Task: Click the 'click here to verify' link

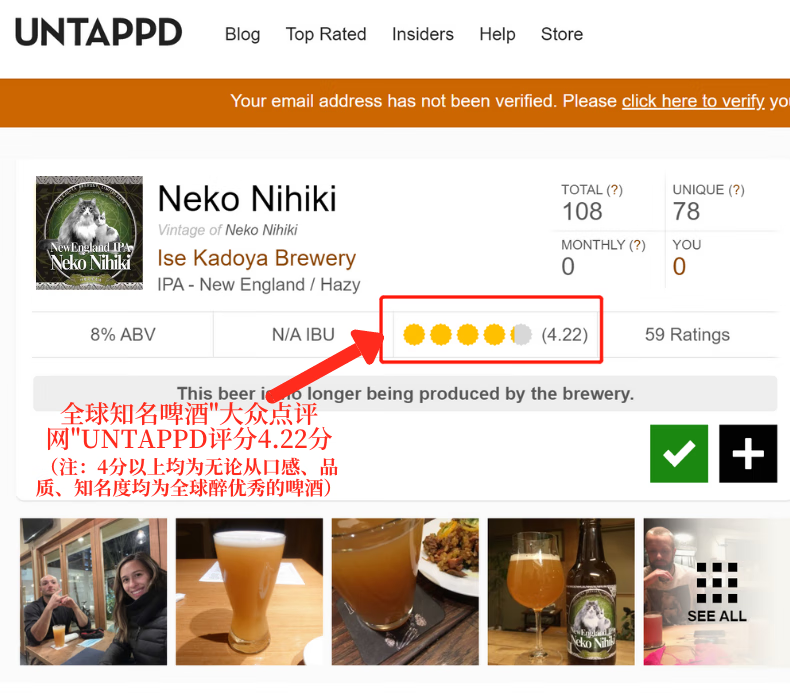Action: coord(693,101)
